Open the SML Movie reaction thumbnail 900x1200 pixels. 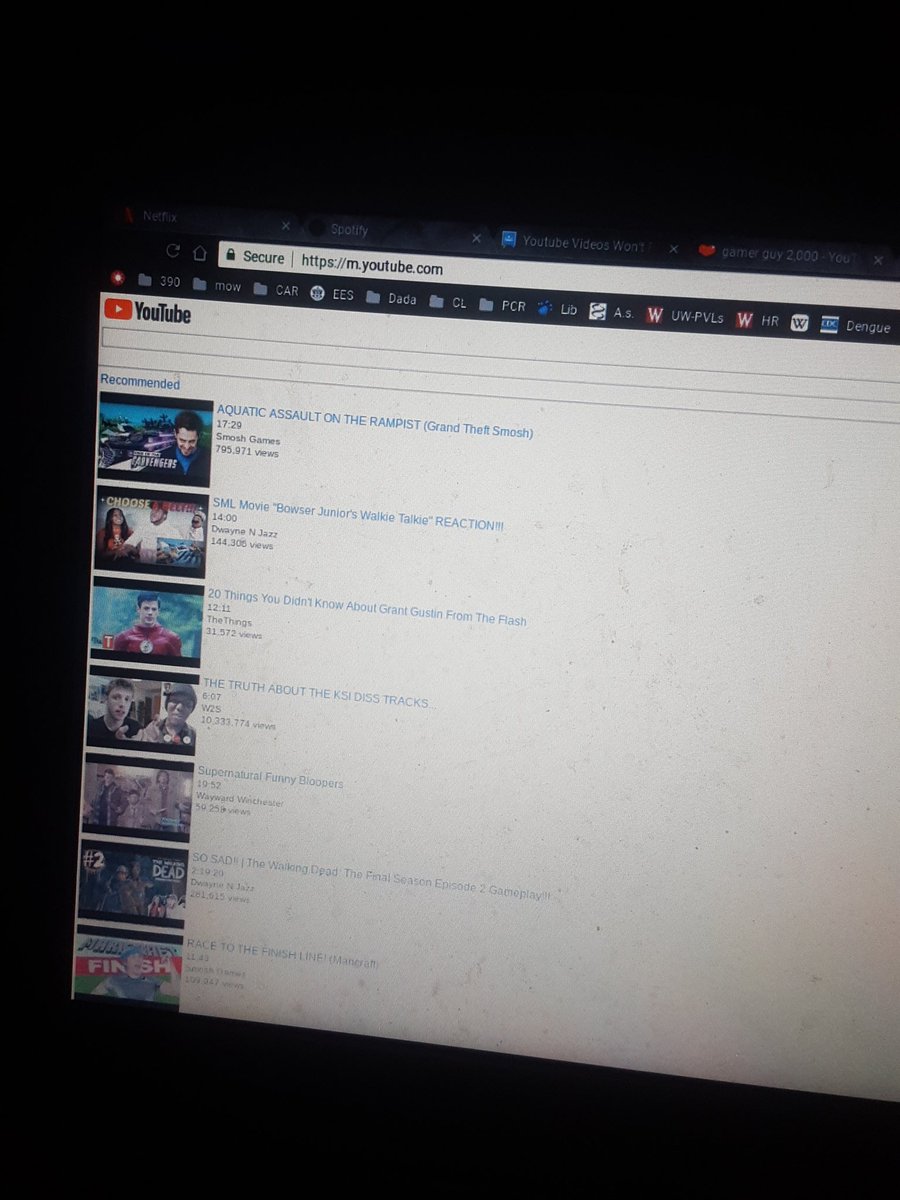(151, 532)
